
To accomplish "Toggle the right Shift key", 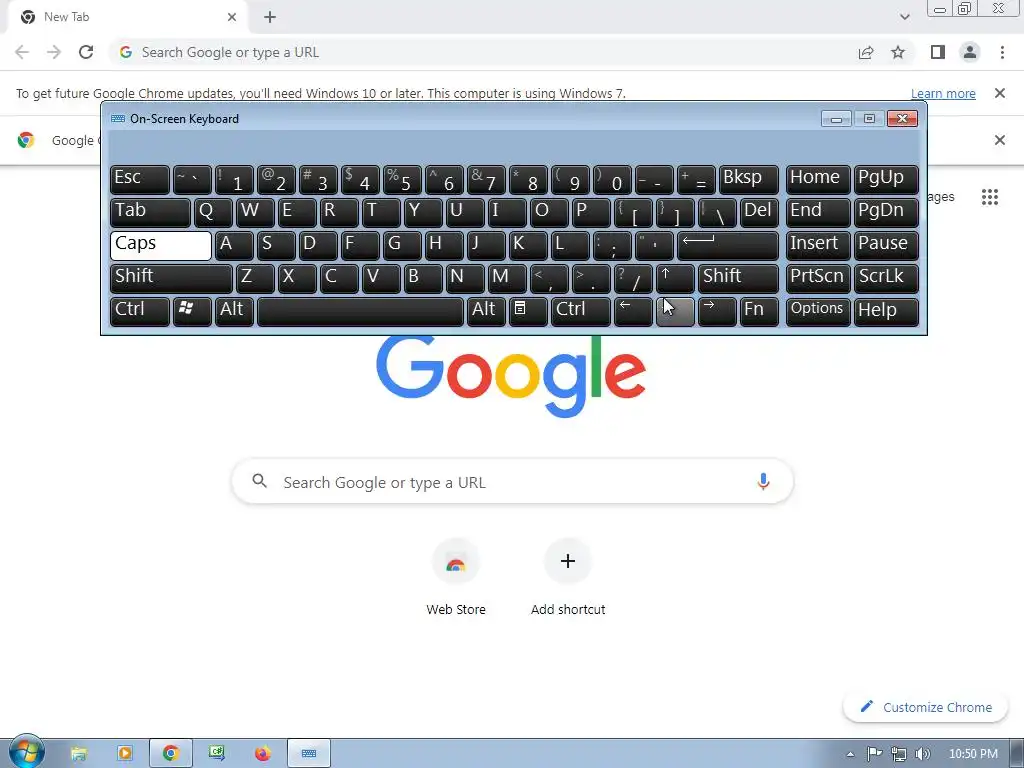I will click(738, 278).
